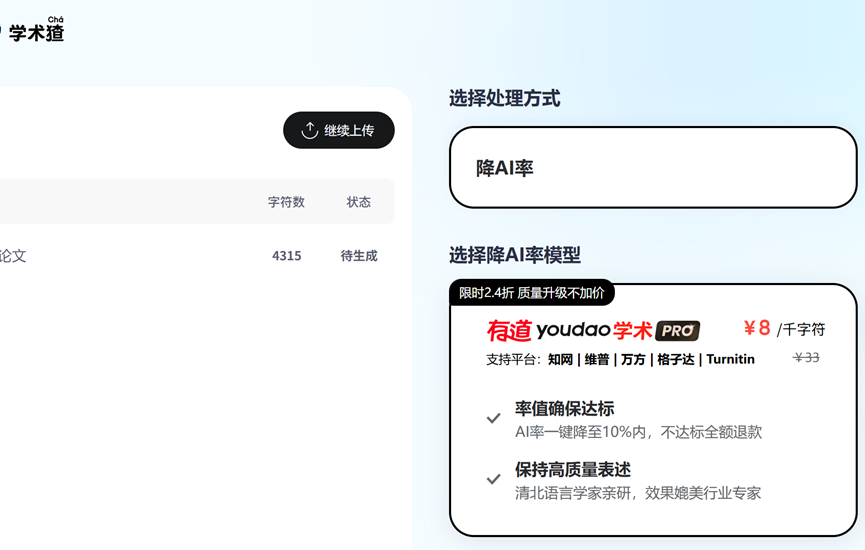The image size is (865, 550).
Task: Click the 选择降AI率模型 section title
Action: click(x=515, y=255)
